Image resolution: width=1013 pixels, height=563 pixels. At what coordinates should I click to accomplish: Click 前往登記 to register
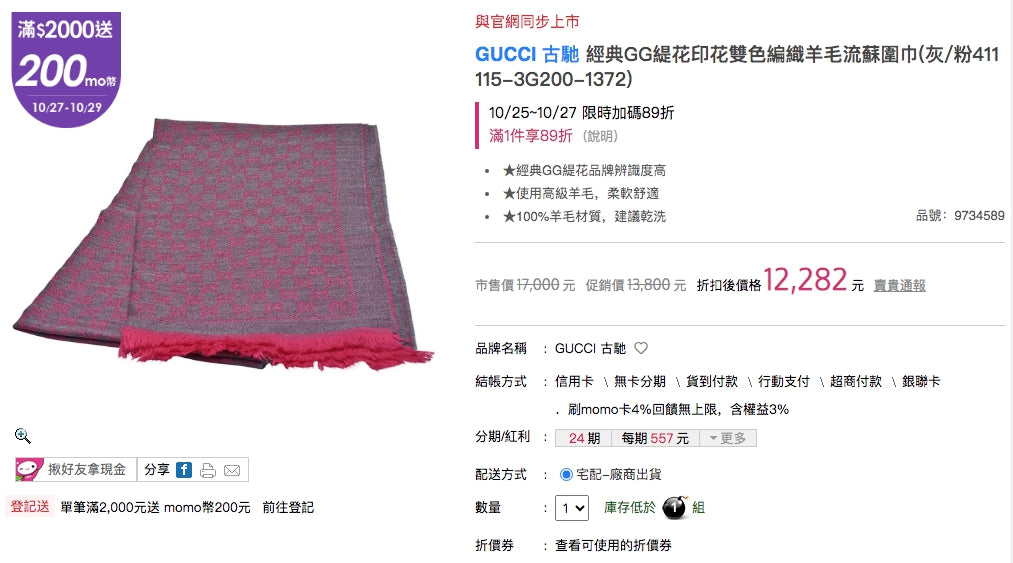coord(288,507)
